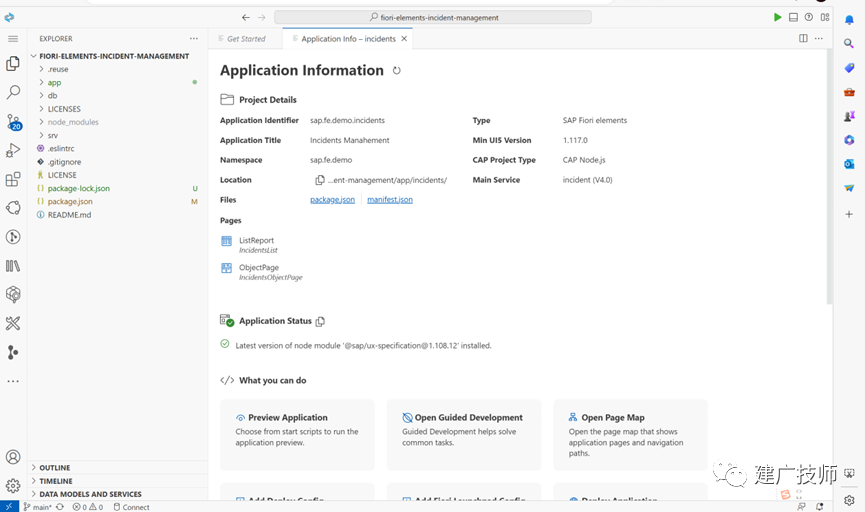The image size is (865, 512).
Task: Open the Run and Debug view
Action: (x=13, y=150)
